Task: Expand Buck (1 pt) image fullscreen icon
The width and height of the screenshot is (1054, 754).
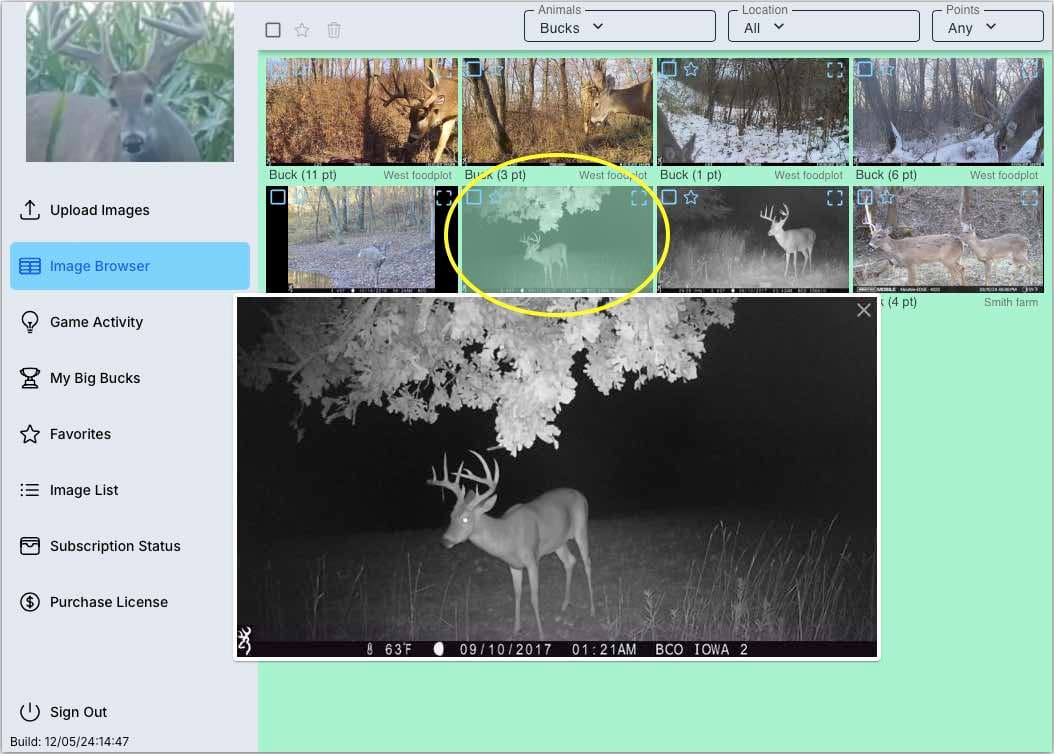Action: click(x=835, y=69)
